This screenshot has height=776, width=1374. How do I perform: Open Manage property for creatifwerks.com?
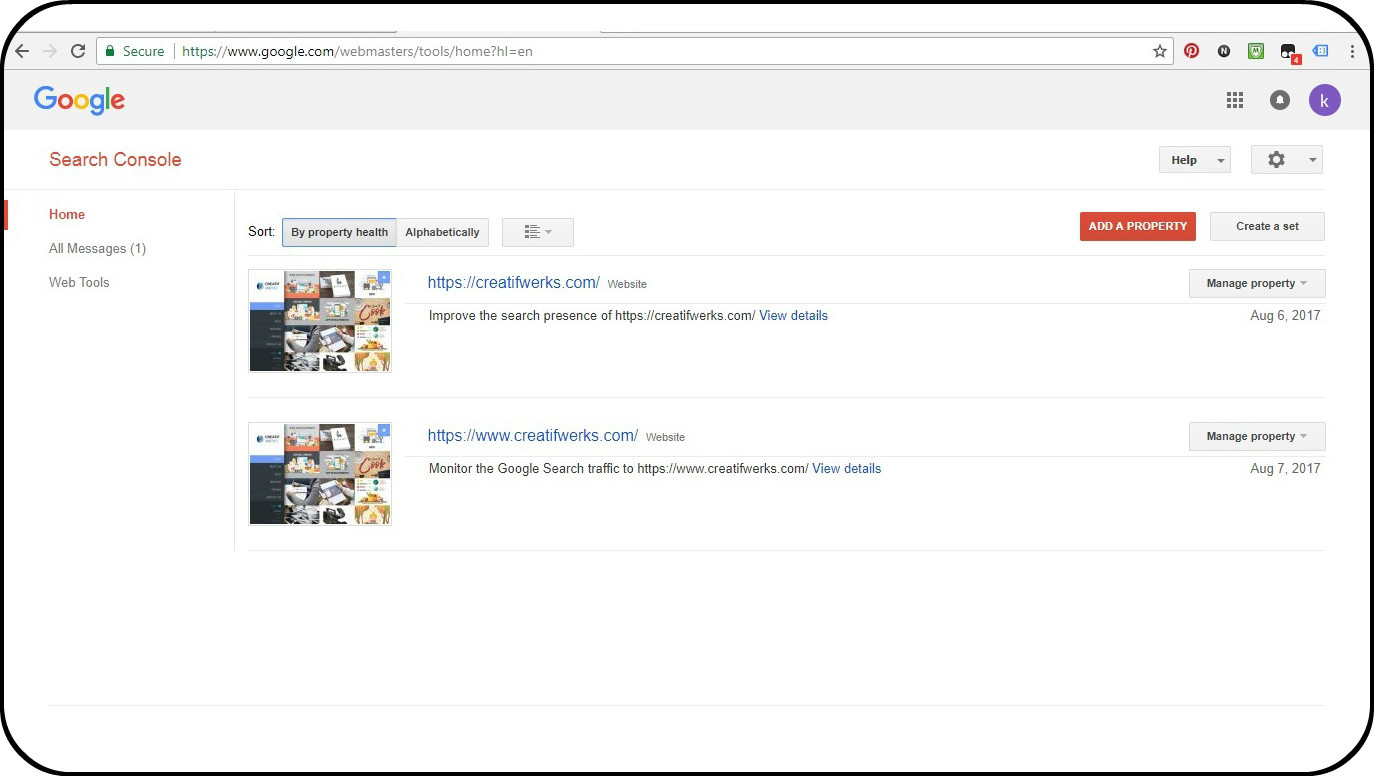1257,283
